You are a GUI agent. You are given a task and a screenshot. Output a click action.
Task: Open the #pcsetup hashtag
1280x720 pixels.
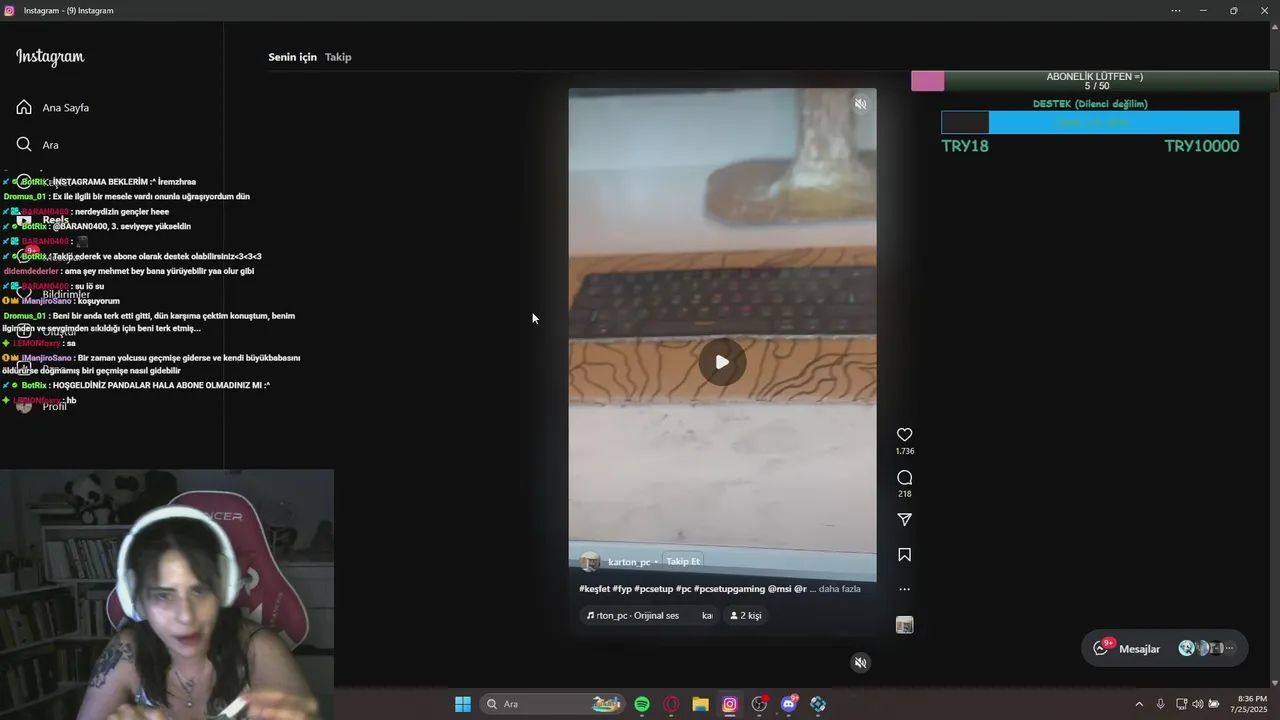pyautogui.click(x=654, y=589)
